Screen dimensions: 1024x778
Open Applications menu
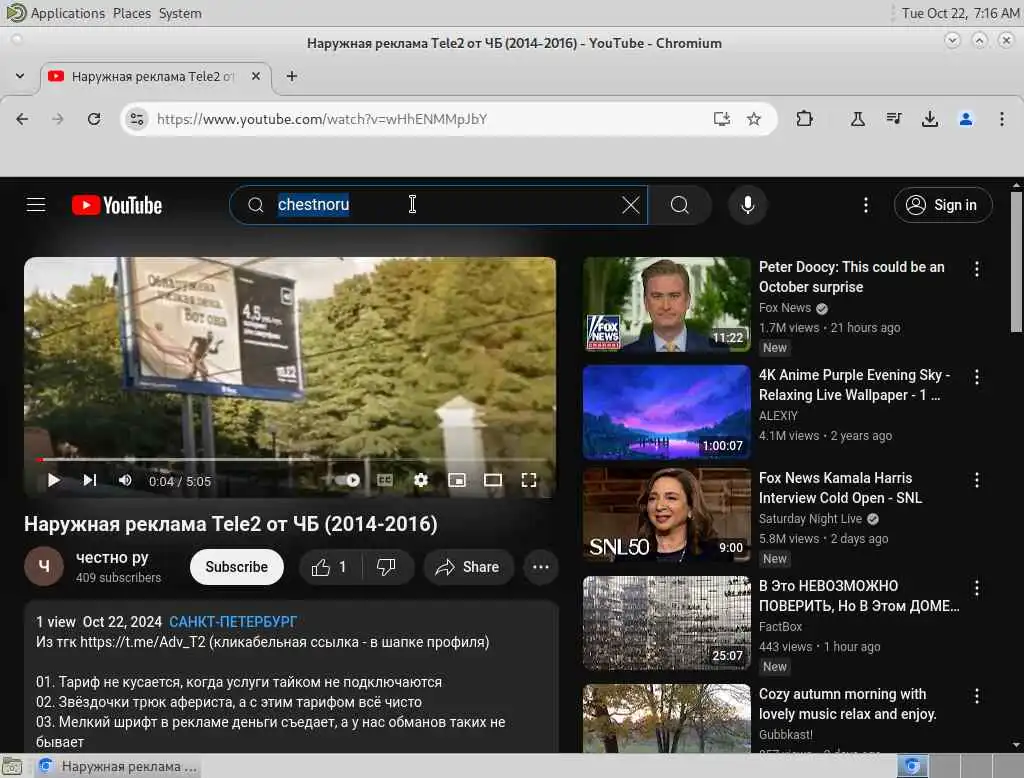[x=67, y=13]
